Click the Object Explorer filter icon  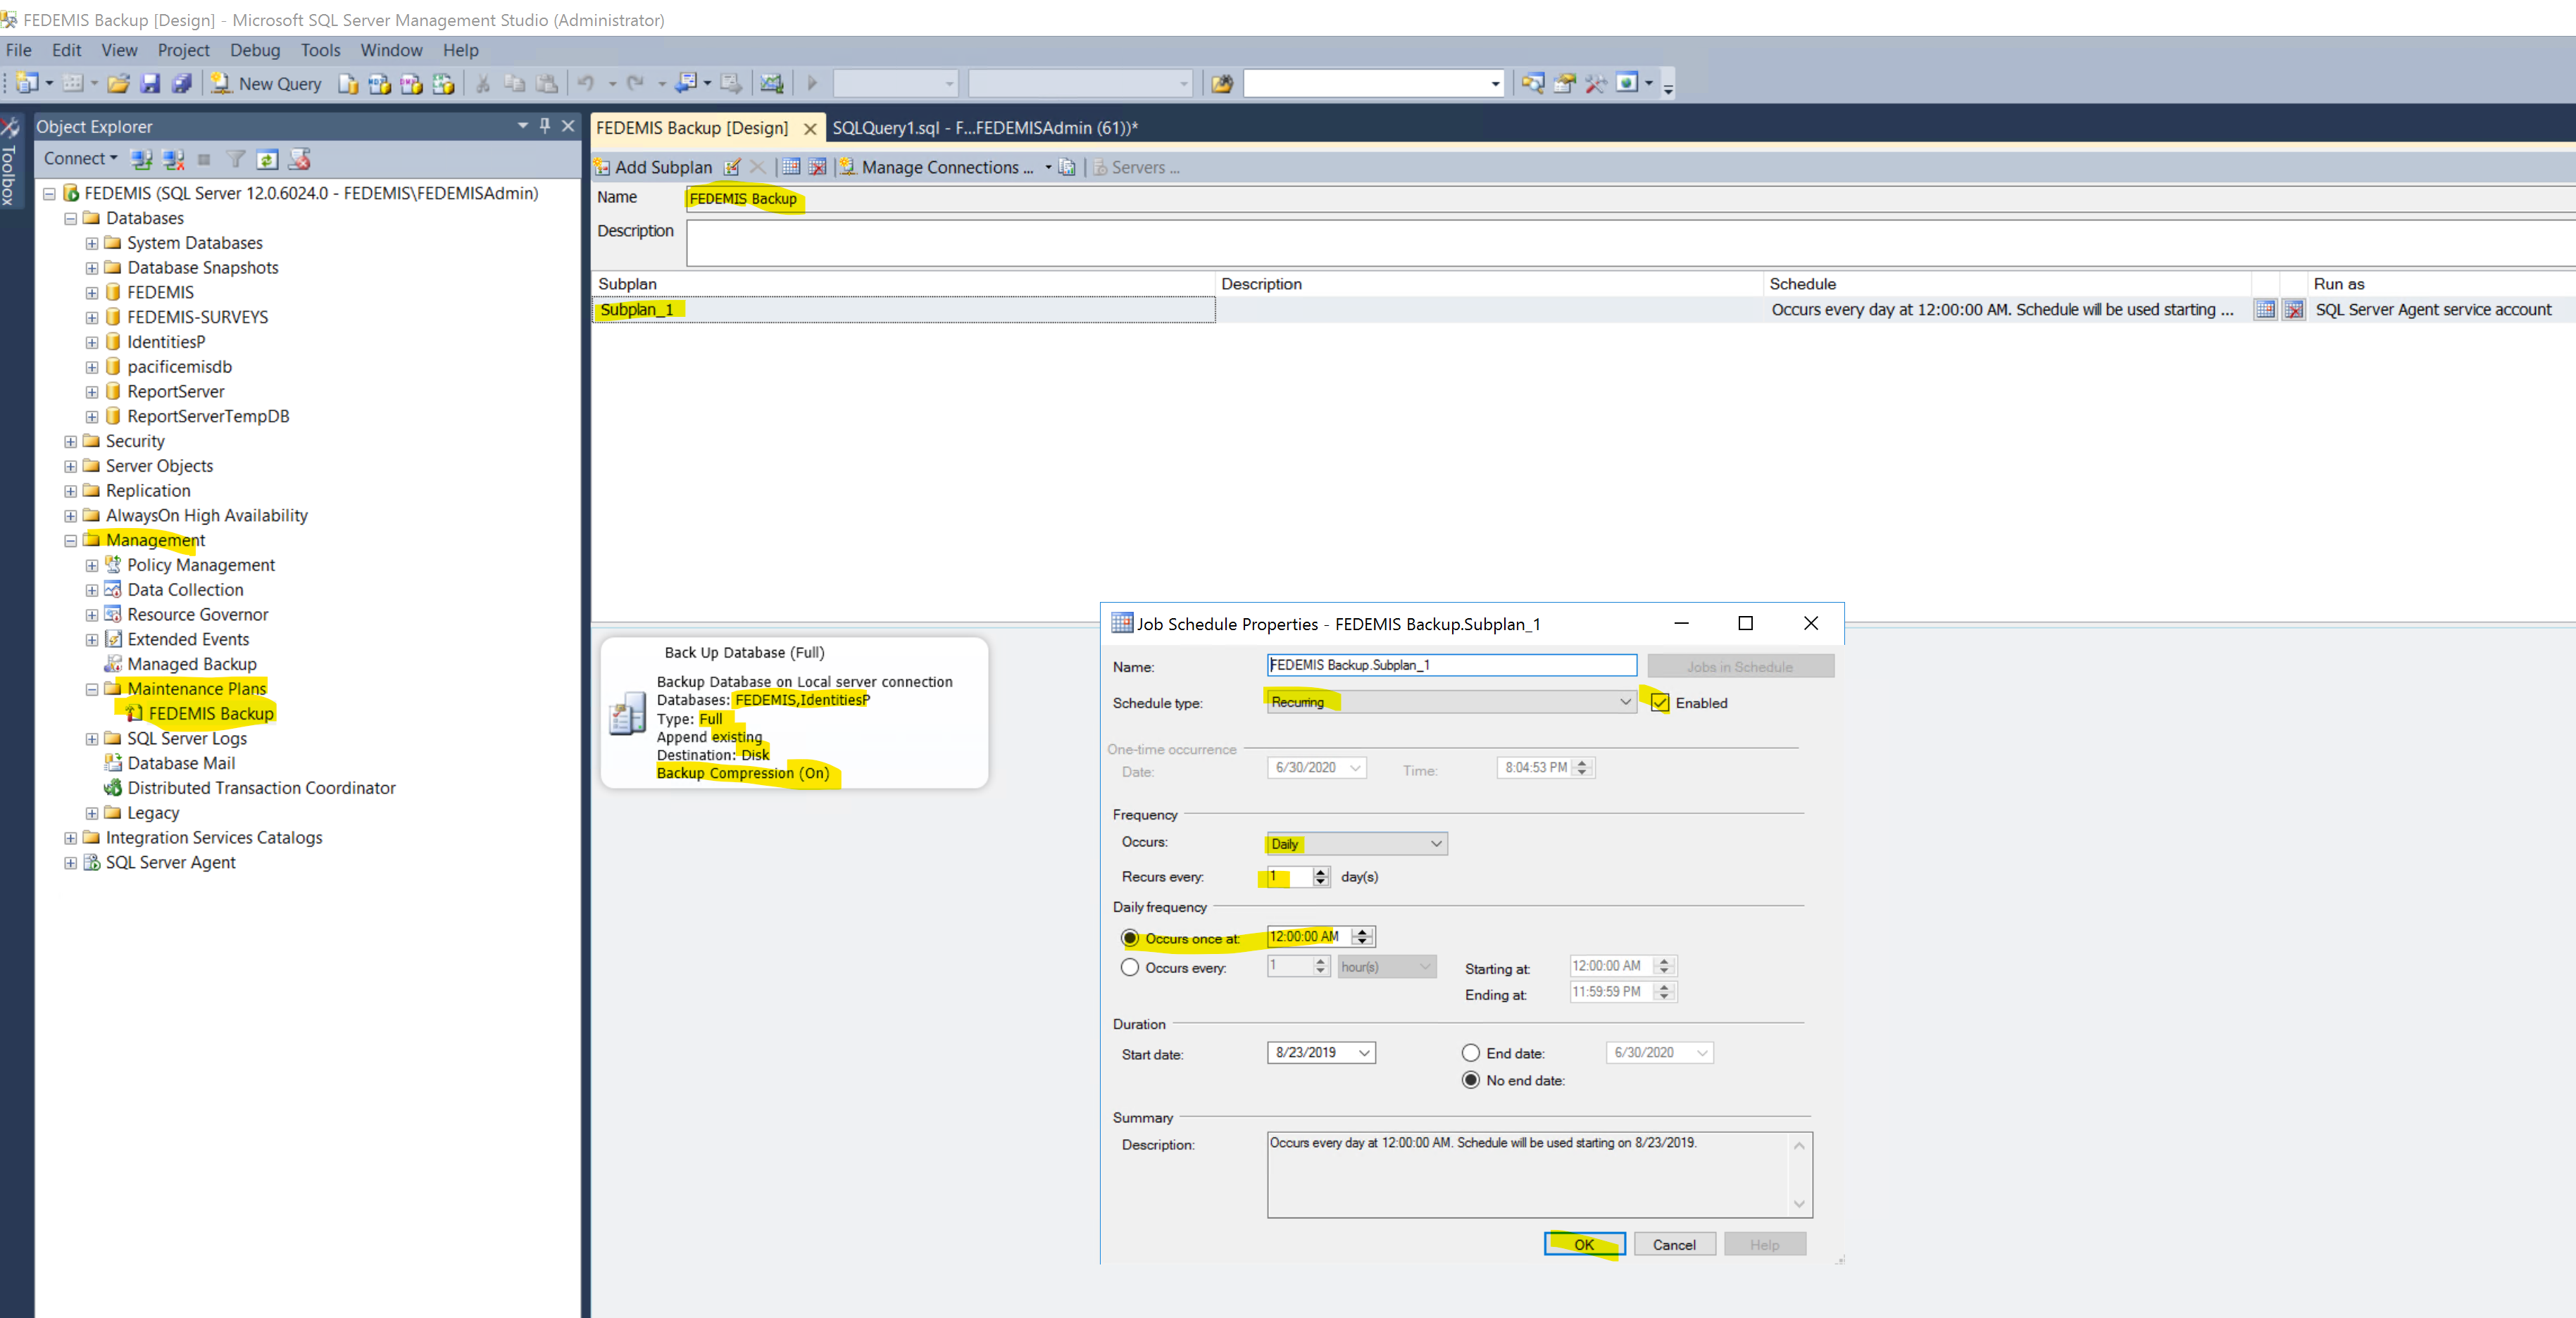click(x=236, y=159)
